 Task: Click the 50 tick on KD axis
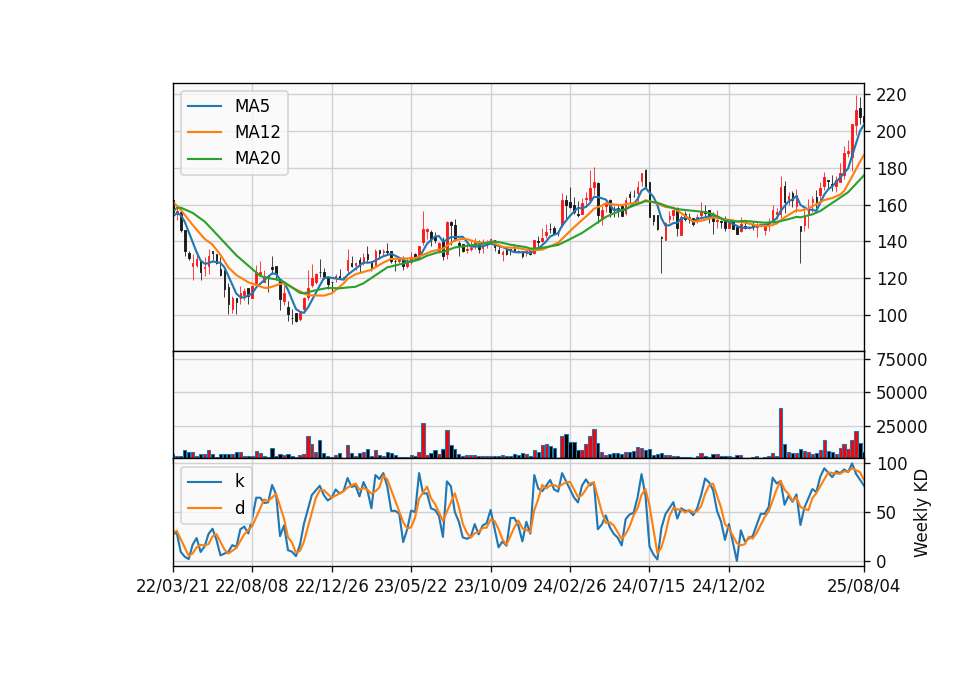click(886, 512)
